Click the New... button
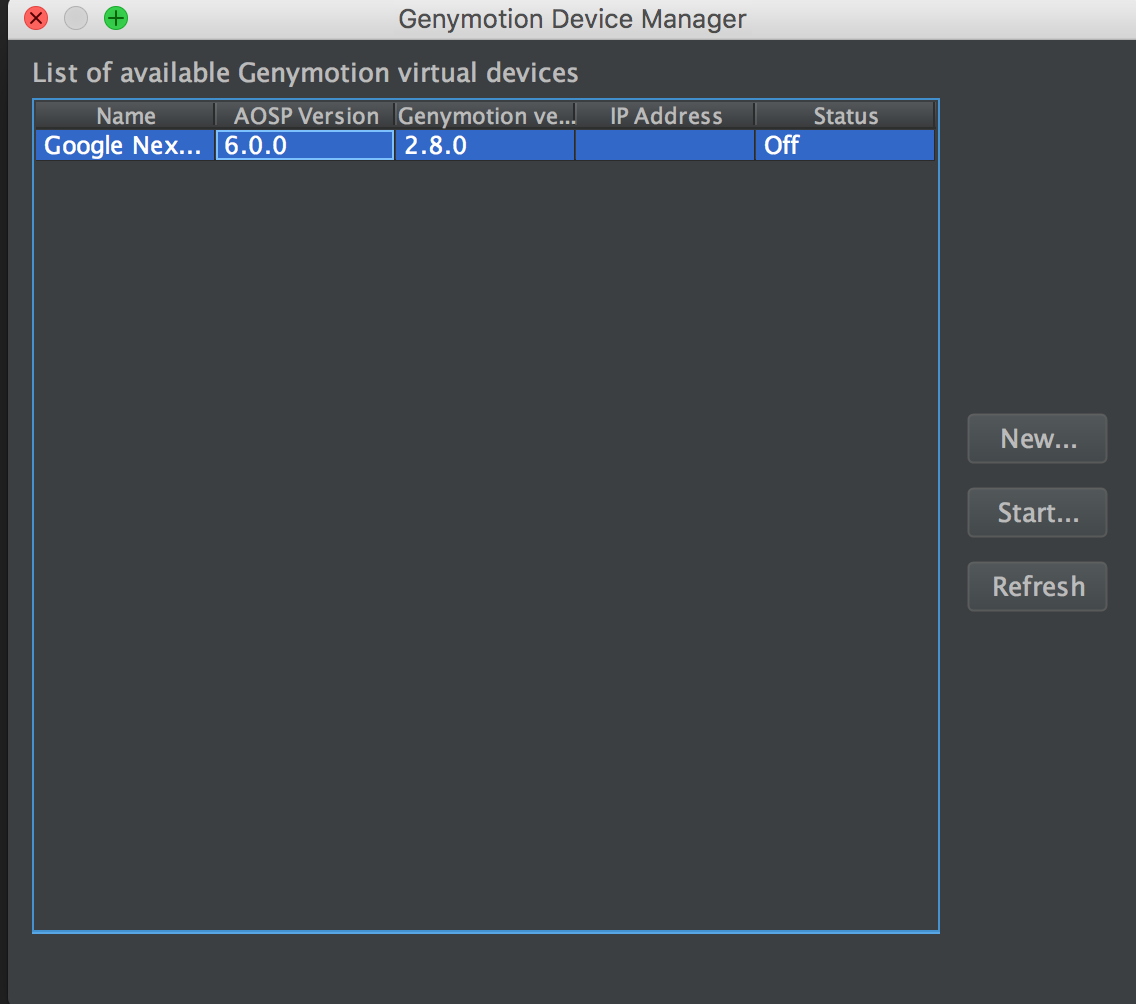The width and height of the screenshot is (1136, 1004). 1037,439
